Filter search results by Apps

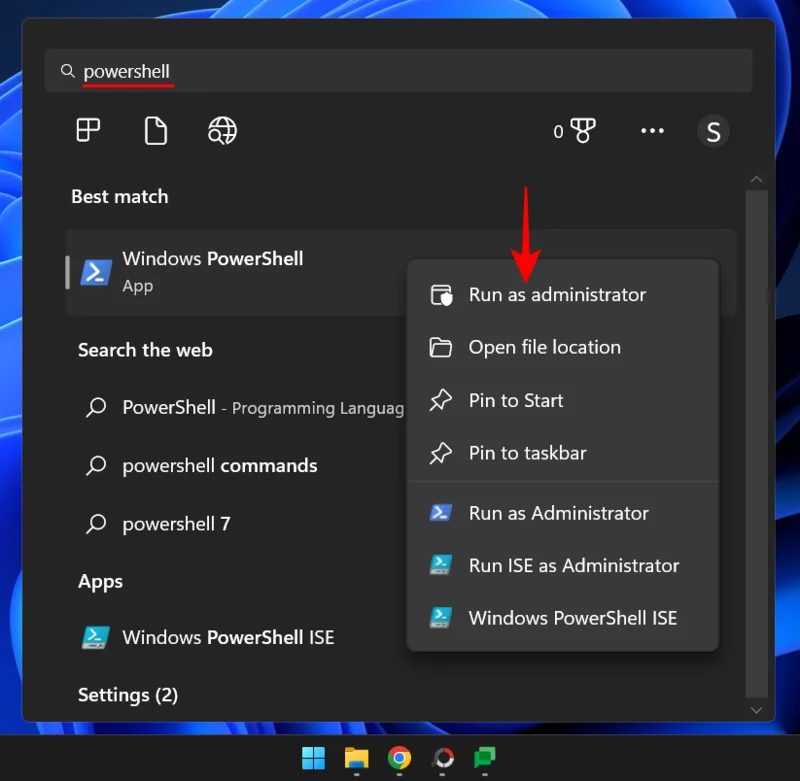87,130
